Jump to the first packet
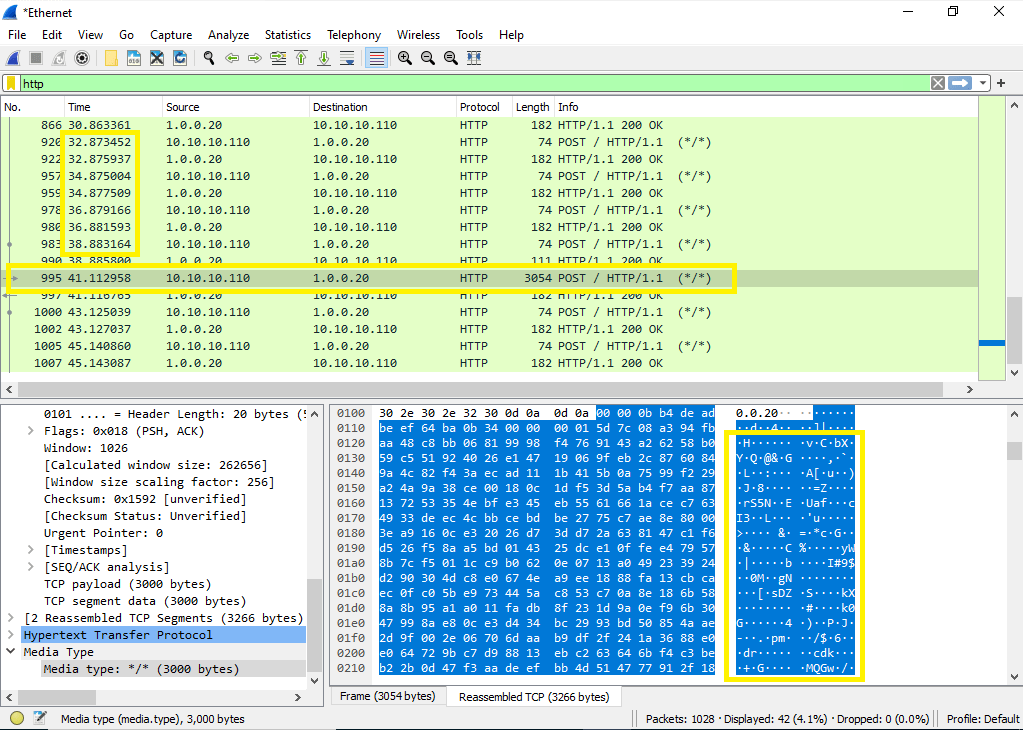This screenshot has height=730, width=1023. tap(301, 58)
